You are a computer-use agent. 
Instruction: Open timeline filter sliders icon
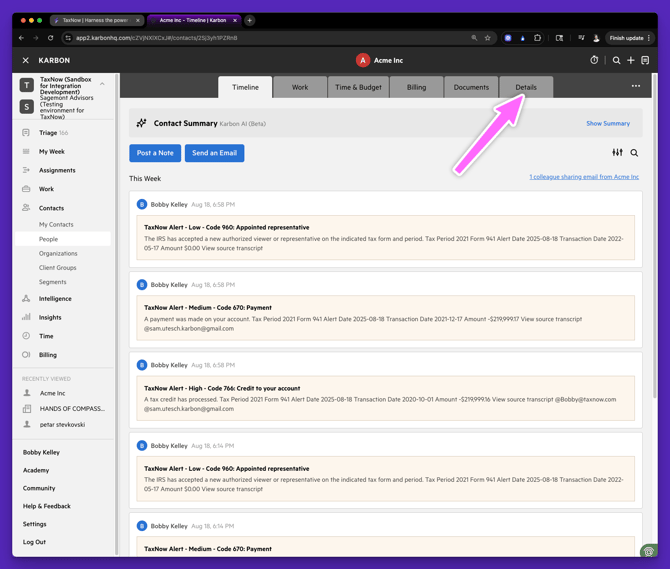pyautogui.click(x=617, y=153)
